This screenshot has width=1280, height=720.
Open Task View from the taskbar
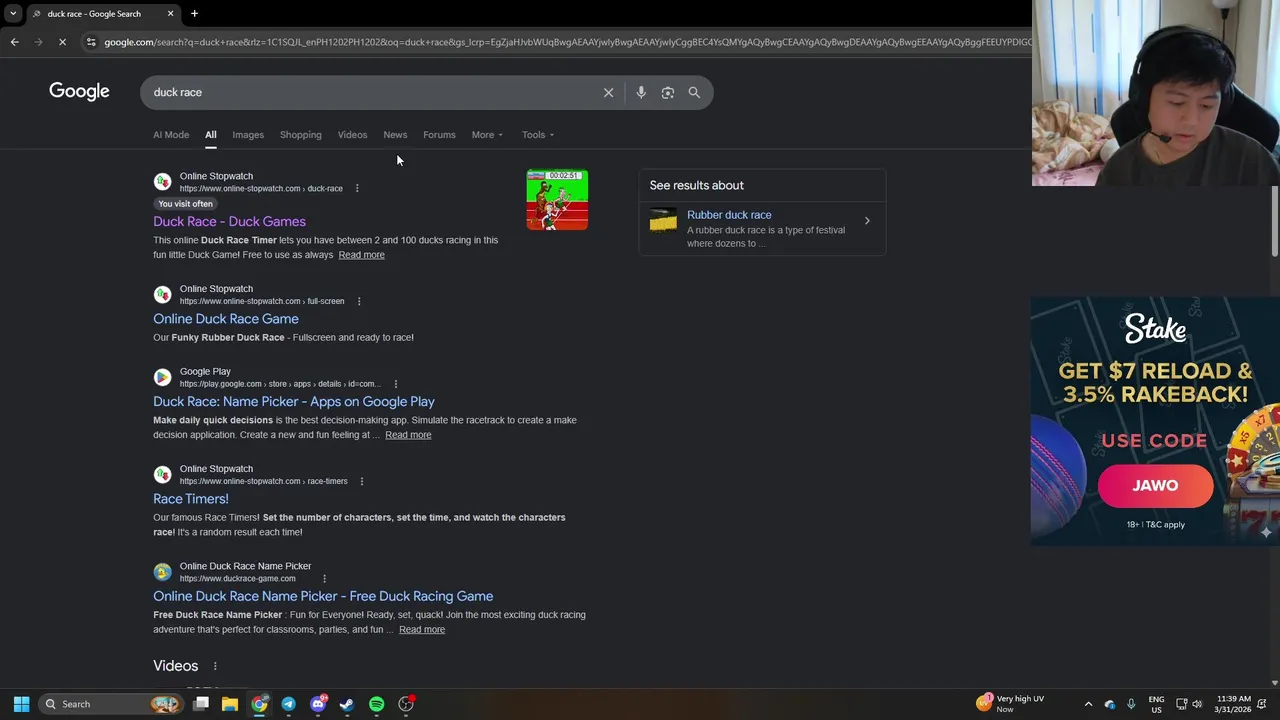[200, 704]
